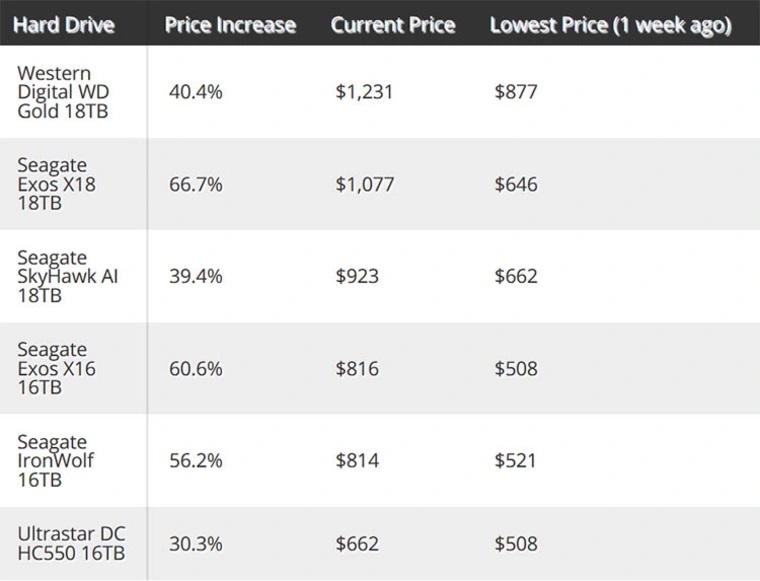Select the 30.3% price increase cell
This screenshot has width=760, height=581.
coord(196,544)
